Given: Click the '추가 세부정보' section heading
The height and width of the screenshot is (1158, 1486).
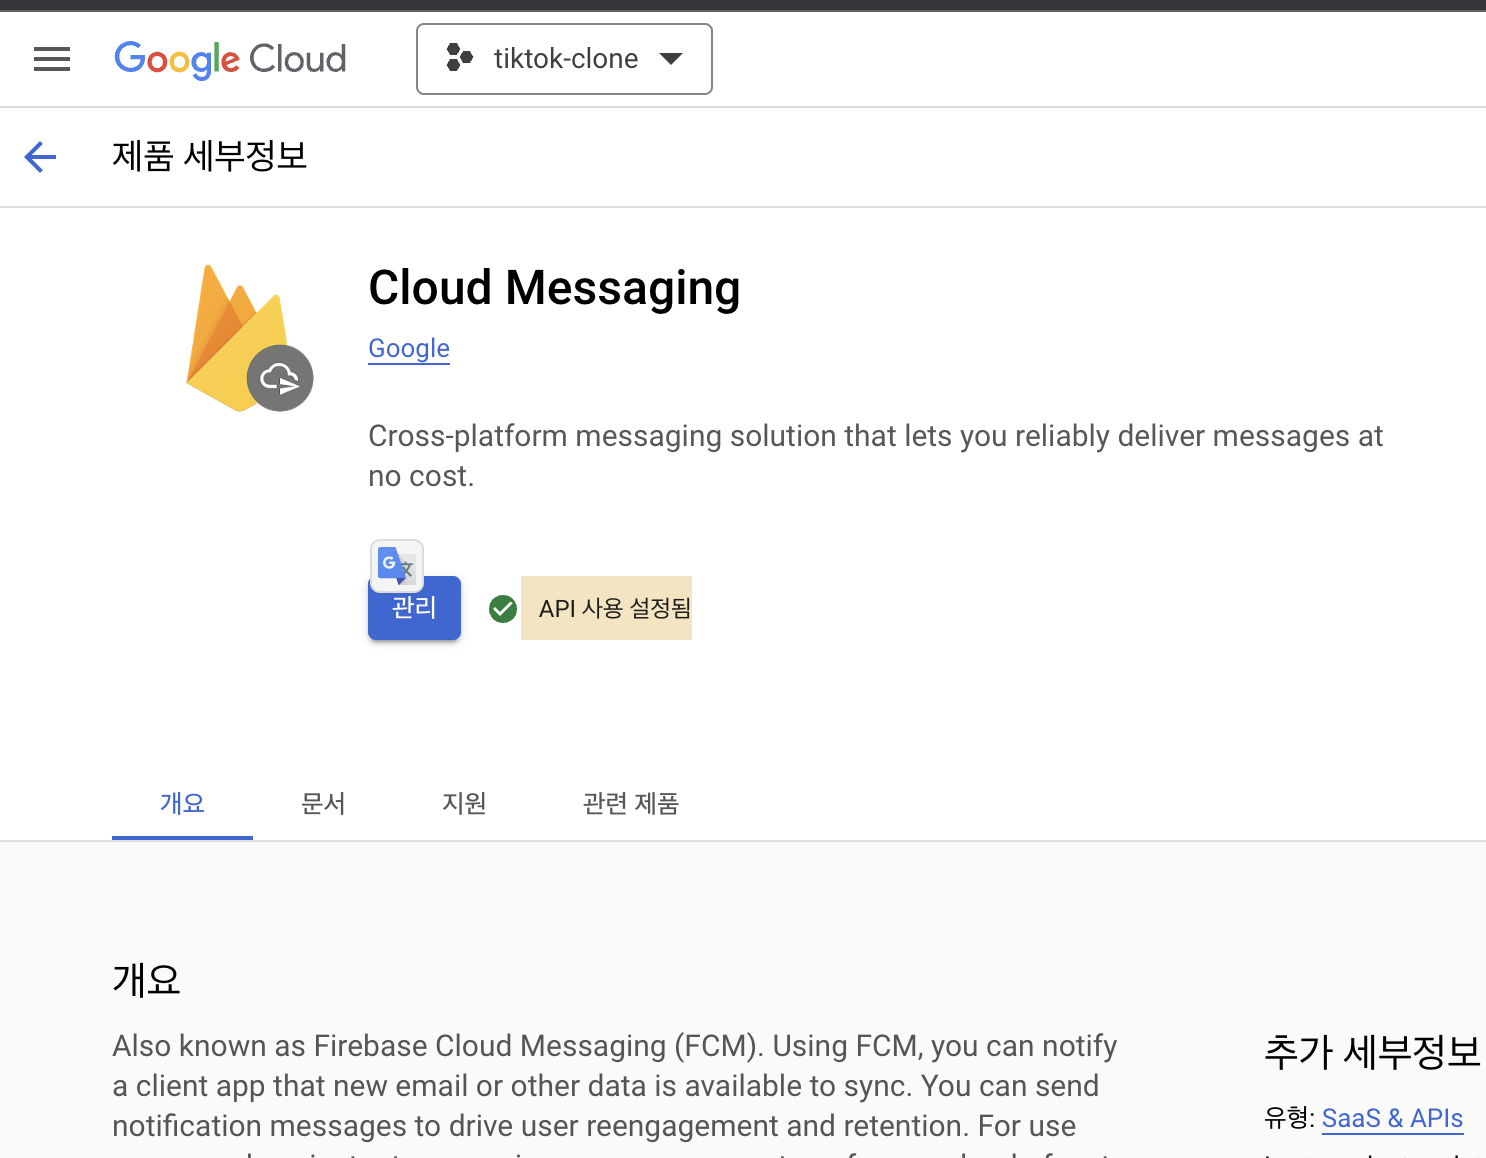Looking at the screenshot, I should 1372,1052.
